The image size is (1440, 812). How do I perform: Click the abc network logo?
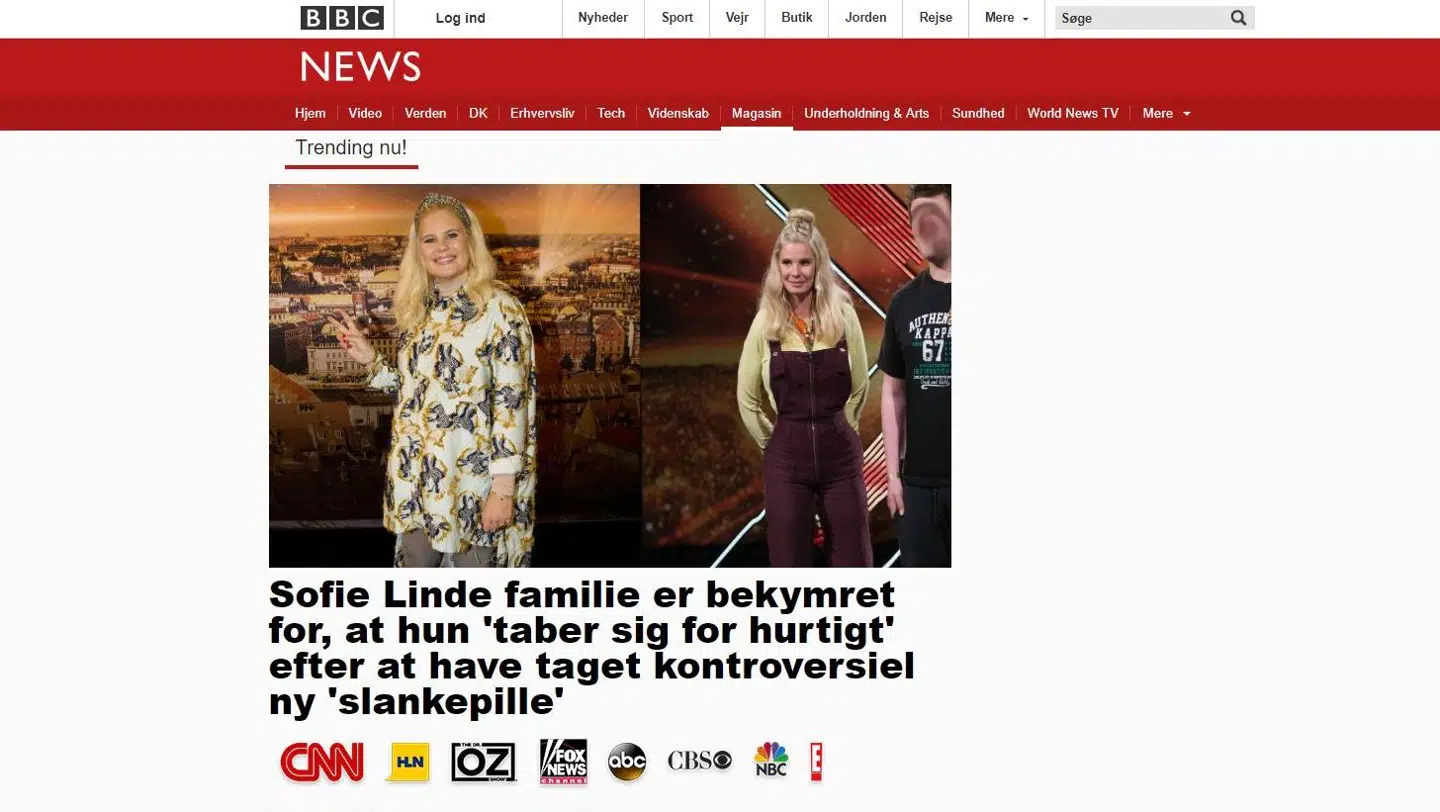(627, 762)
